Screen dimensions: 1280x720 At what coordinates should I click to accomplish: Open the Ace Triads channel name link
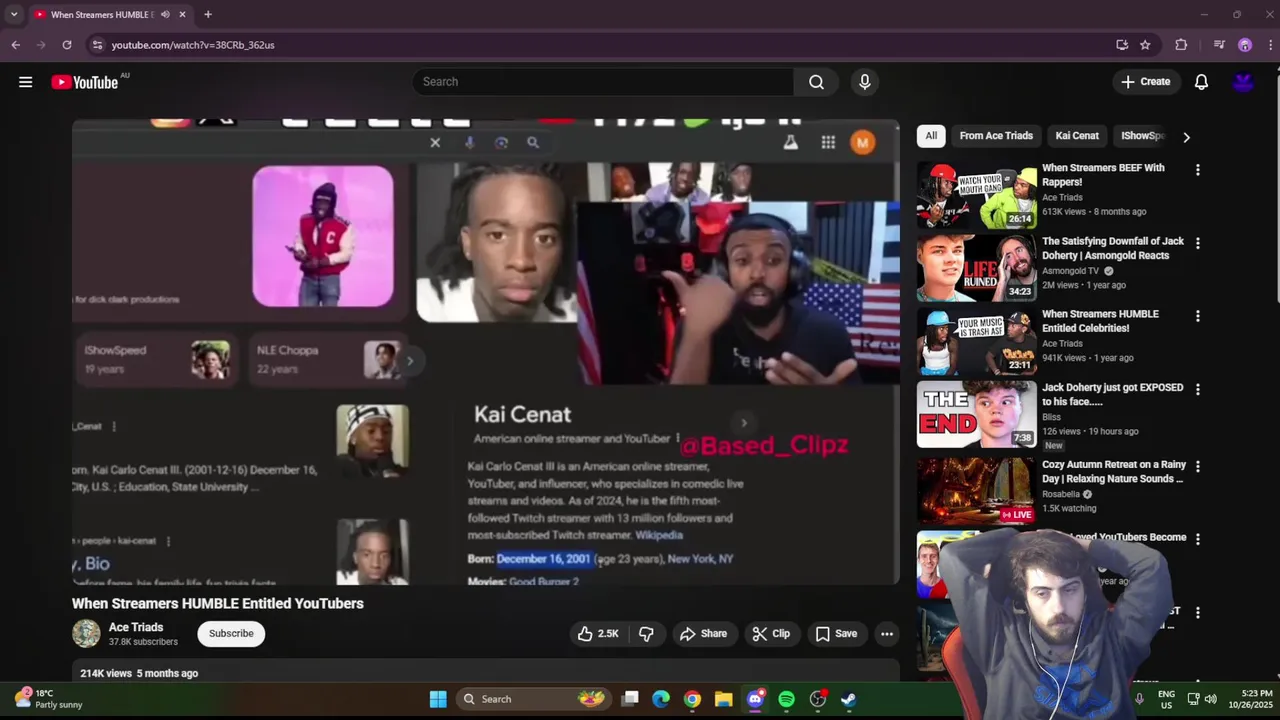pos(136,628)
